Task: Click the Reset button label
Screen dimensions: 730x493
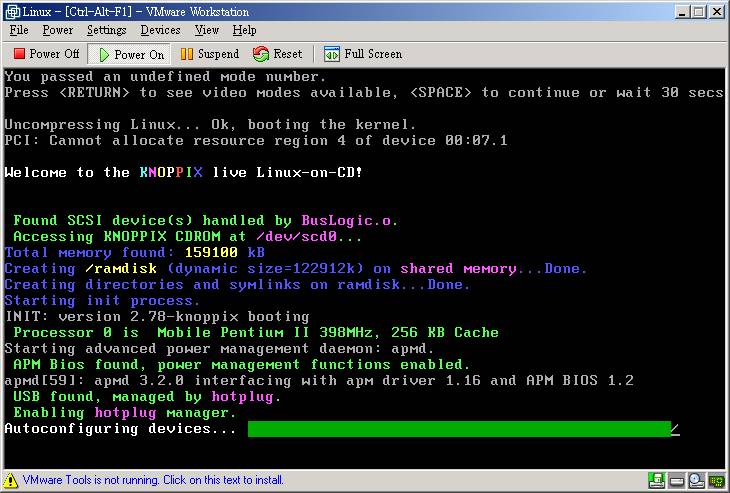Action: point(288,54)
